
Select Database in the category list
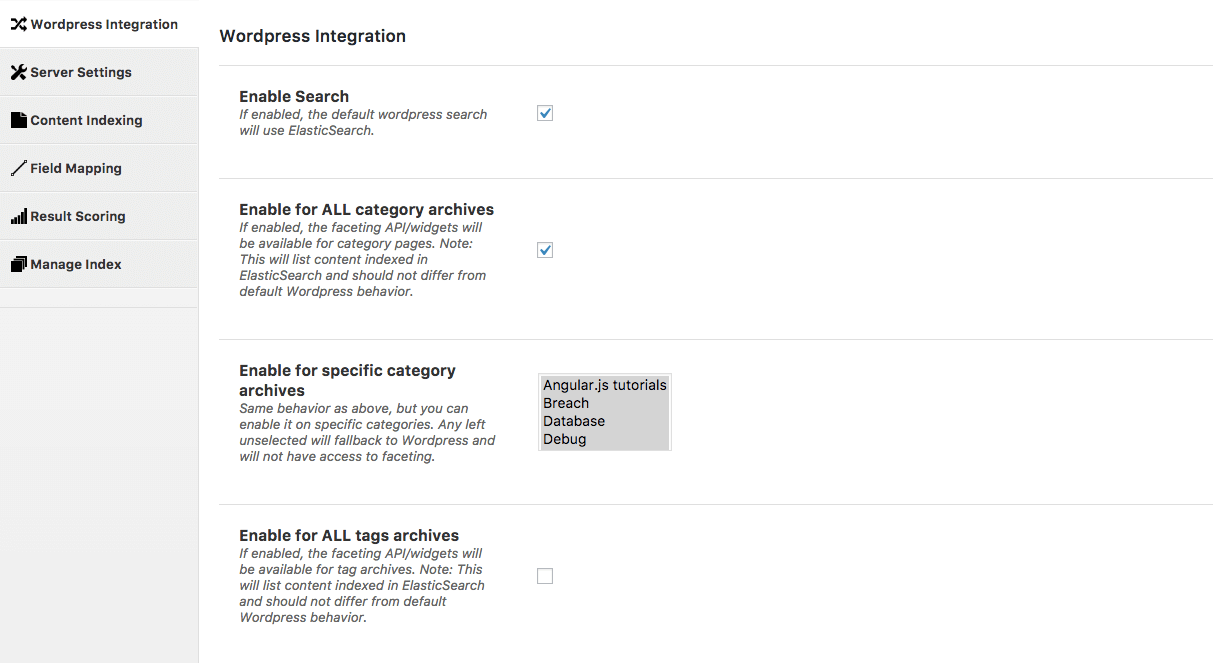point(604,421)
